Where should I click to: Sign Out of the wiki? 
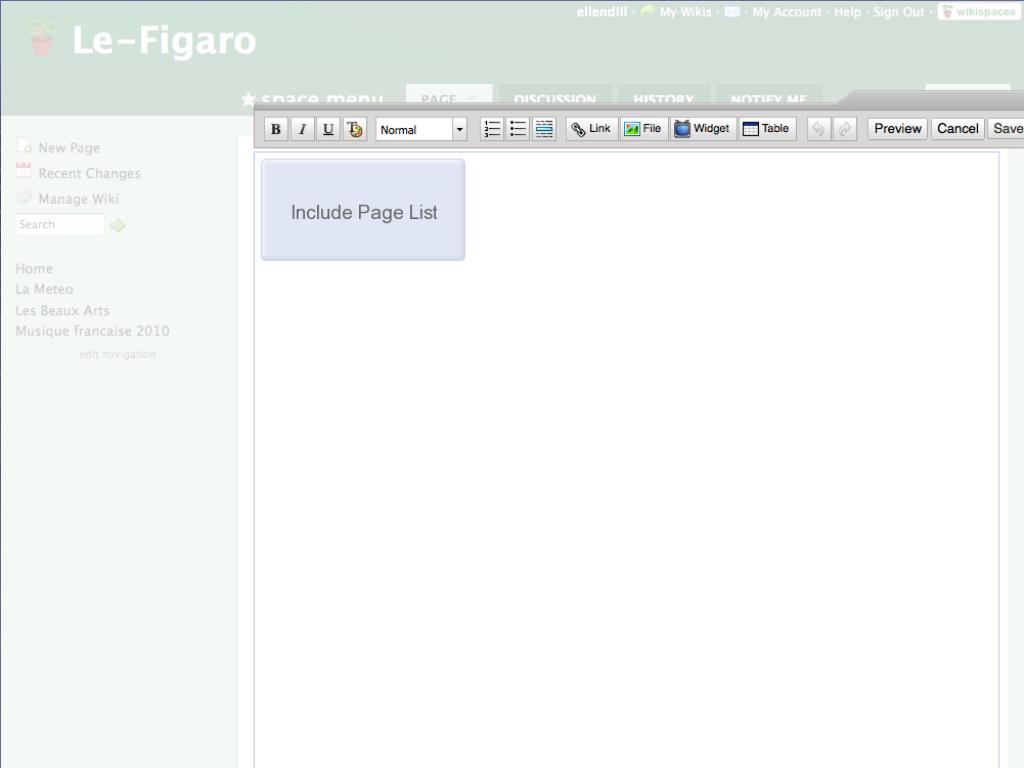(x=899, y=12)
